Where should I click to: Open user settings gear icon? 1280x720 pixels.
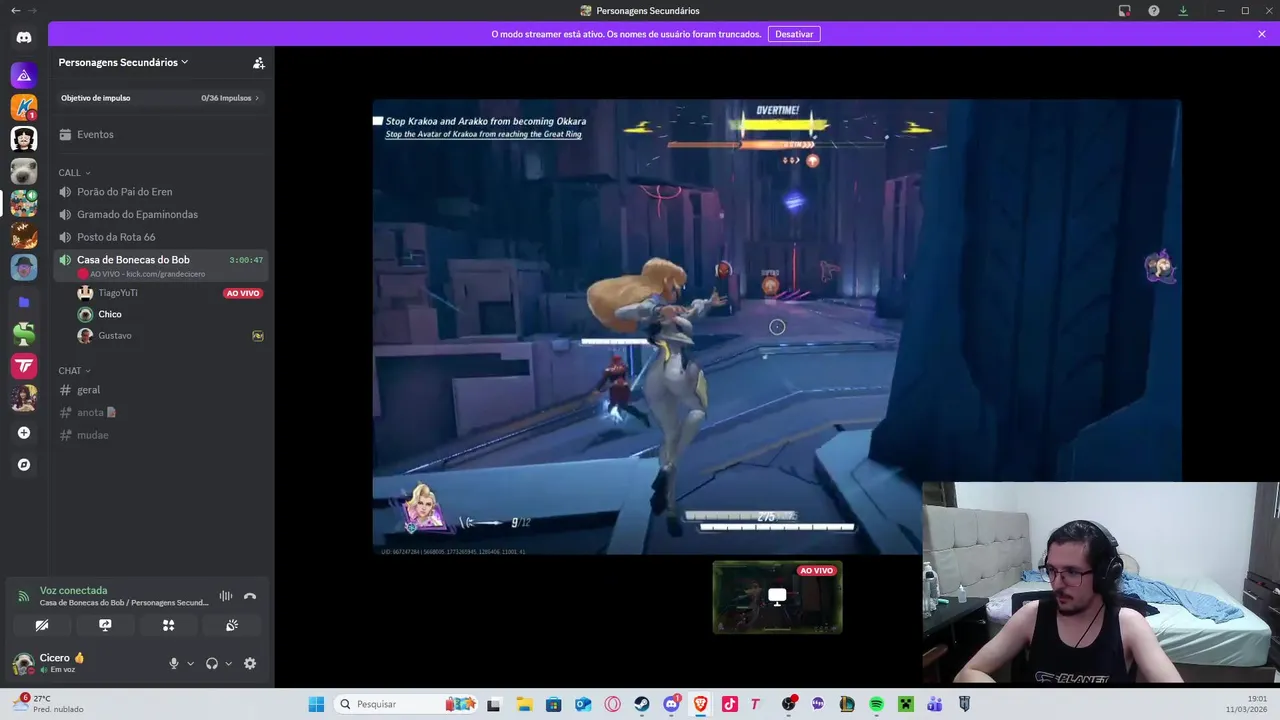click(250, 663)
